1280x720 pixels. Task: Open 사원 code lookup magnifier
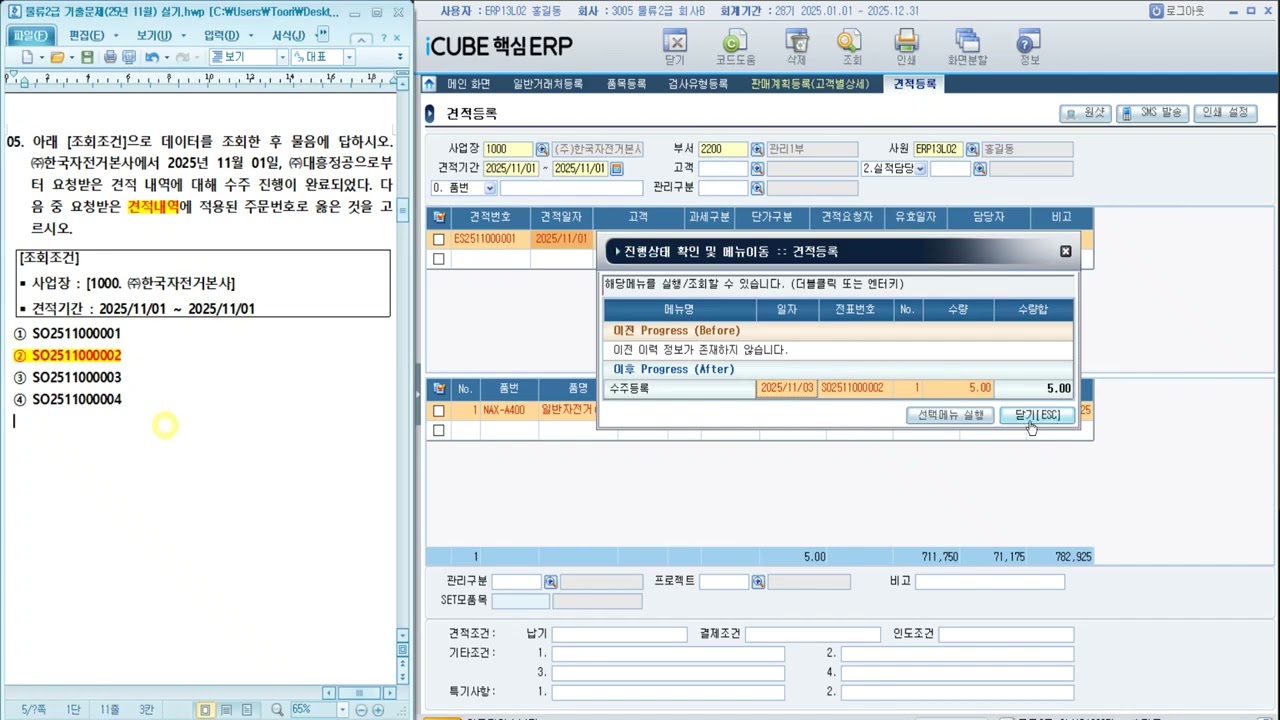point(972,150)
